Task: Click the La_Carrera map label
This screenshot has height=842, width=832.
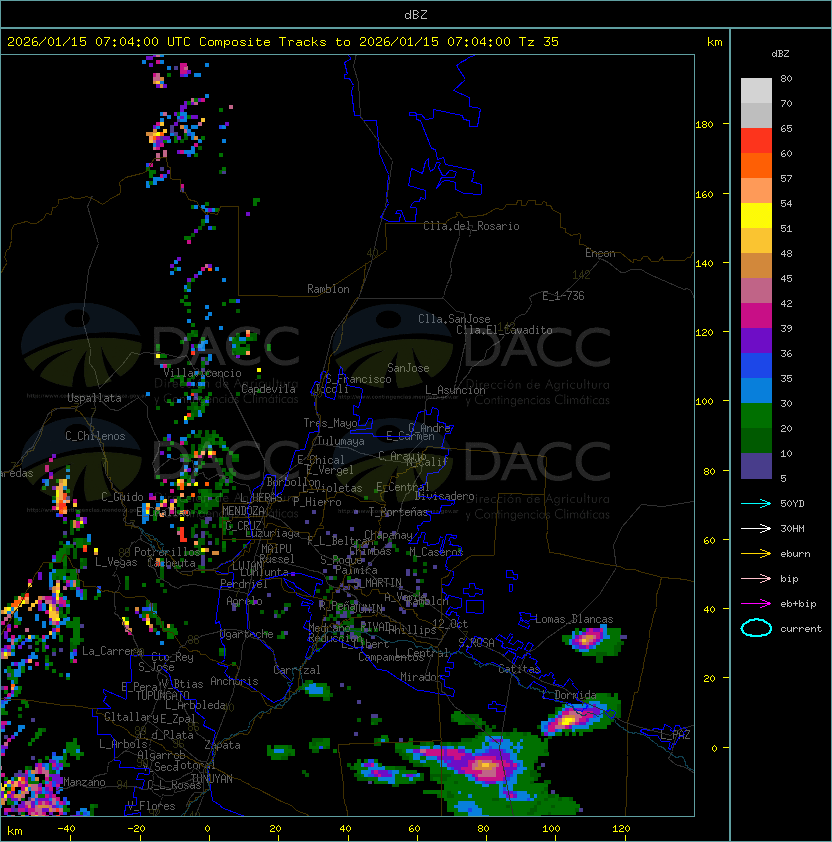Action: 112,651
